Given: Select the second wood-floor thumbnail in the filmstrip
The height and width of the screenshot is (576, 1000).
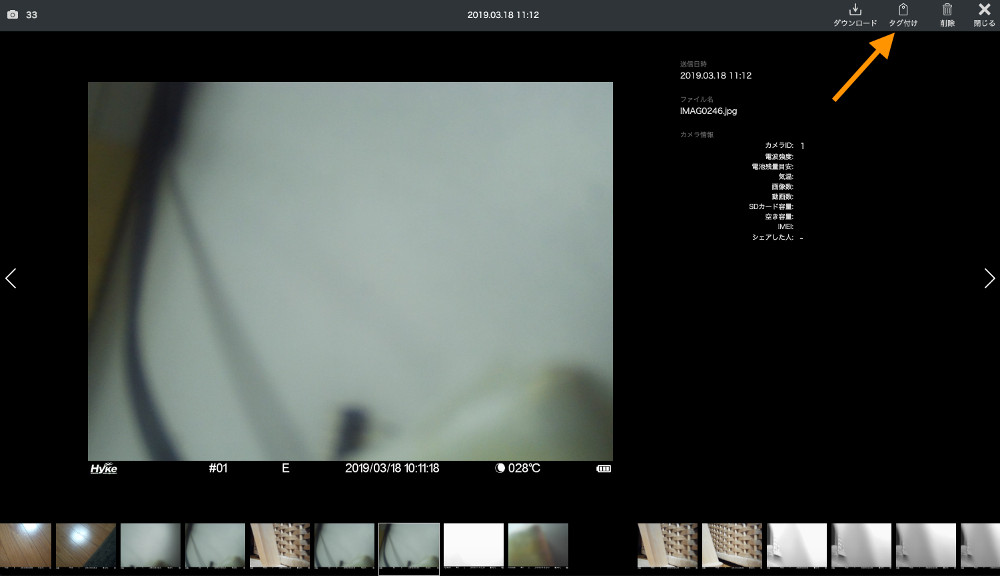Looking at the screenshot, I should tap(85, 546).
